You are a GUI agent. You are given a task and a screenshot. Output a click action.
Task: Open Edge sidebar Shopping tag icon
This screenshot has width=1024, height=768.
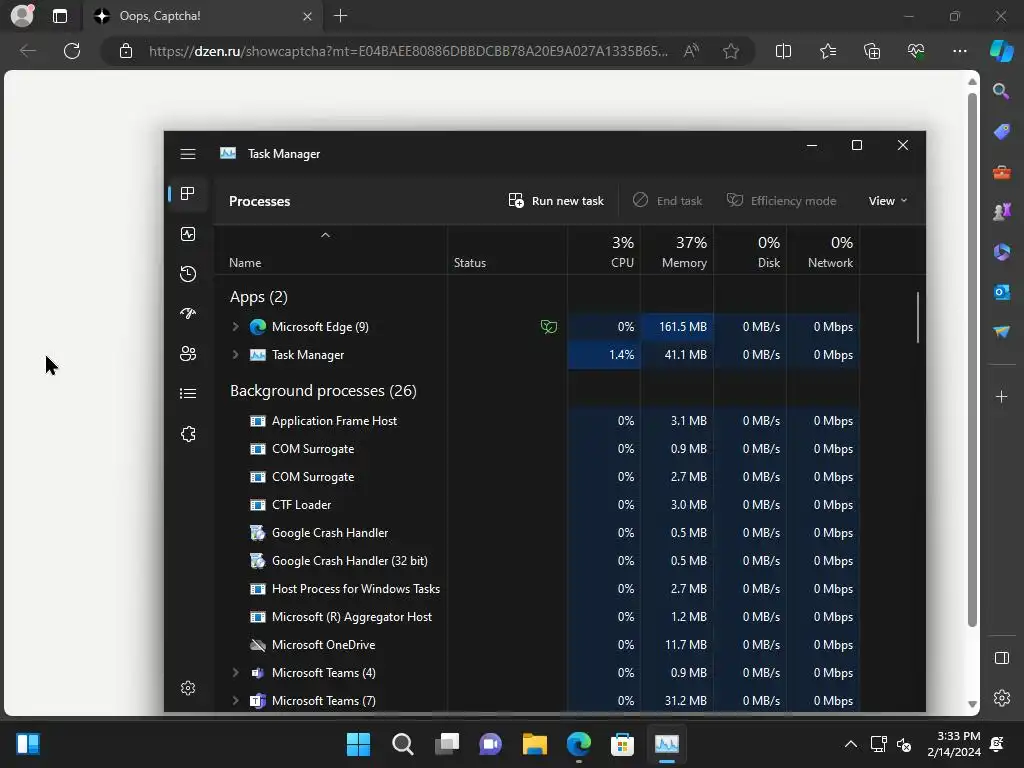[1001, 131]
